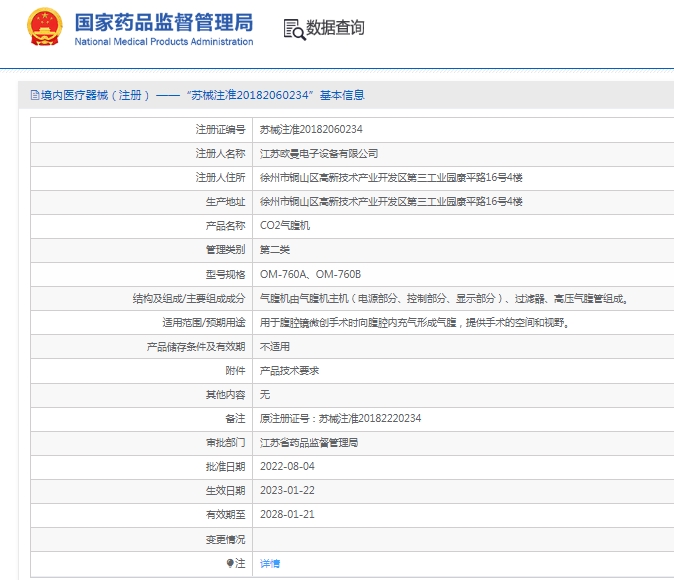Viewport: 674px width, 580px height.
Task: Click the 国家药品监督管理局 title
Action: tap(164, 22)
